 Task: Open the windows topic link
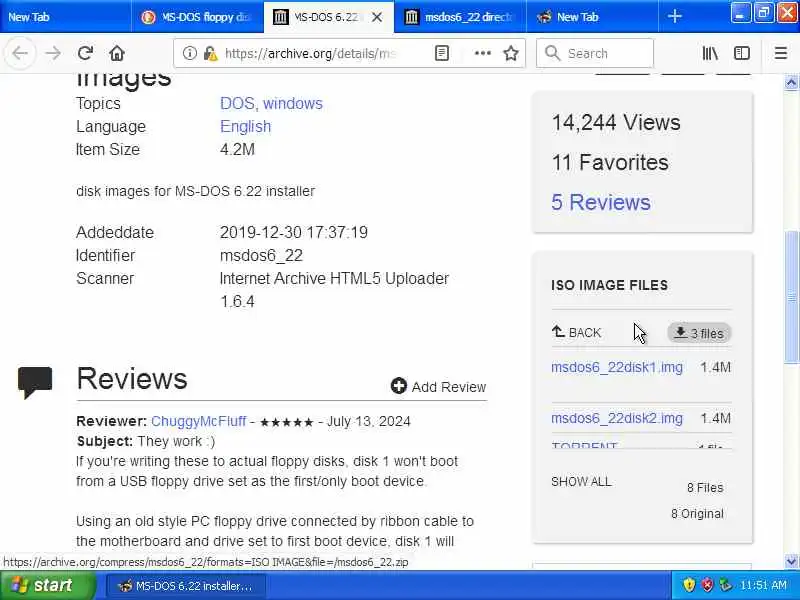click(293, 104)
